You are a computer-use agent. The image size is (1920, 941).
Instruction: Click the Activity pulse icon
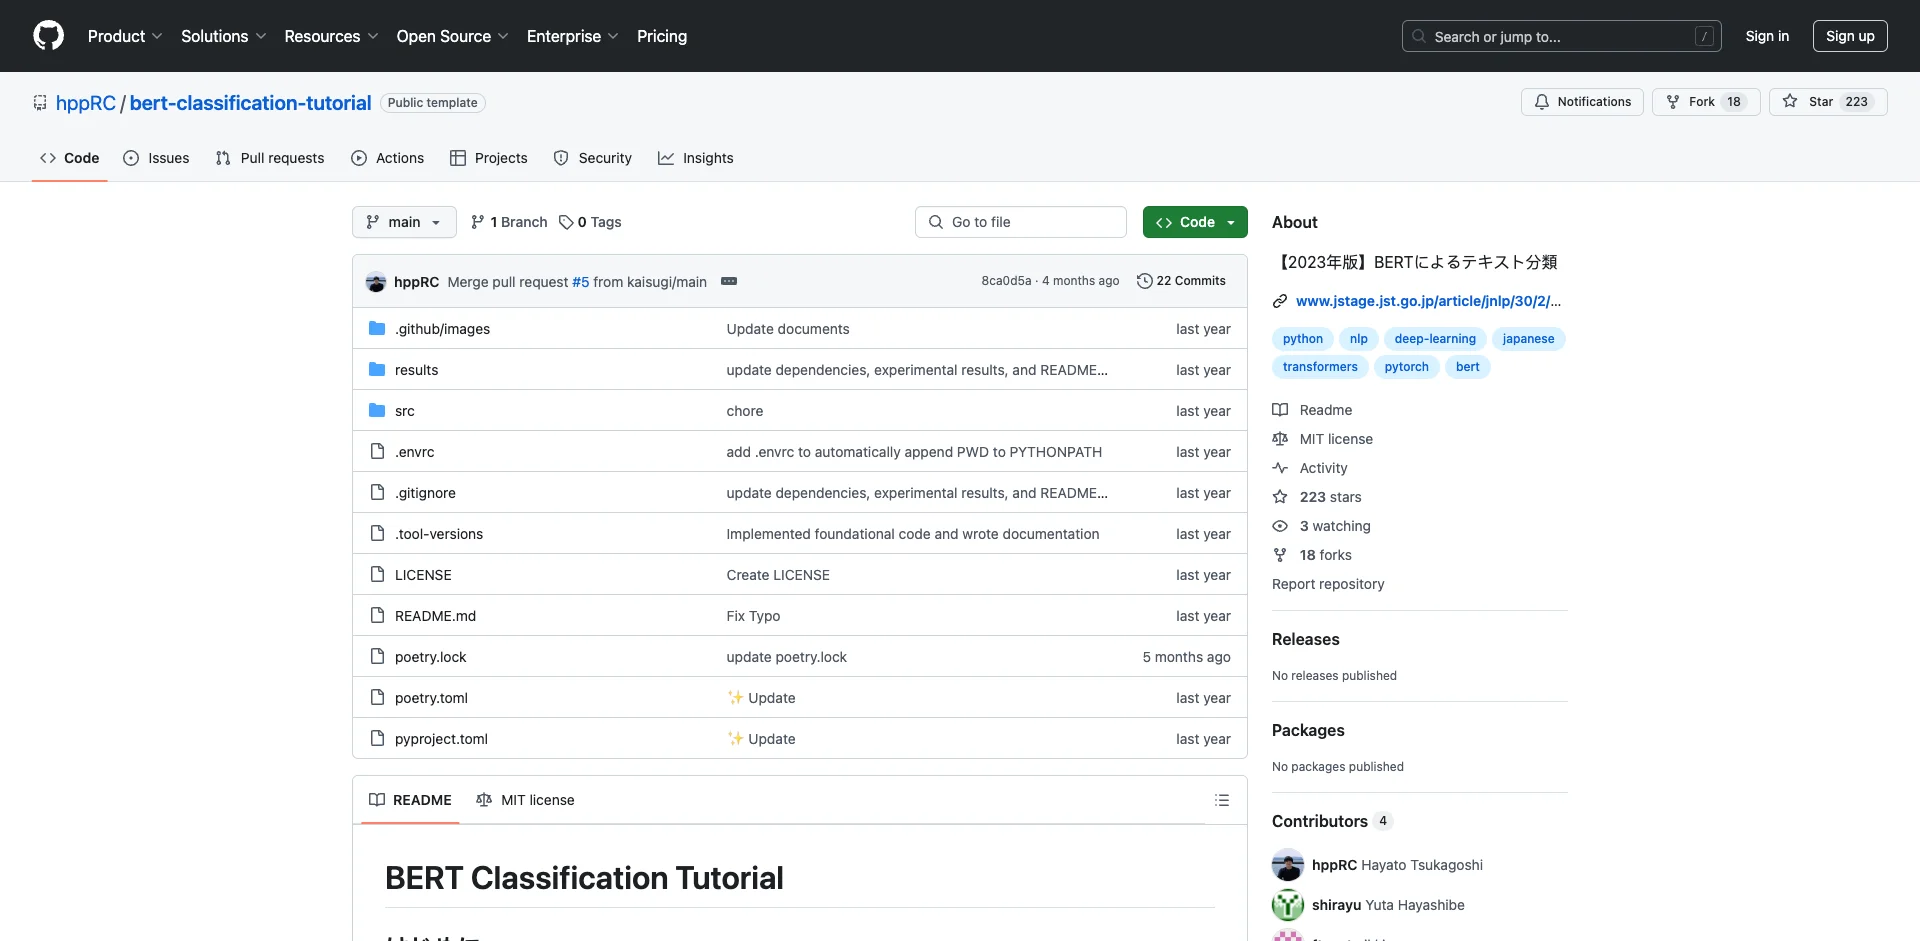pos(1280,468)
